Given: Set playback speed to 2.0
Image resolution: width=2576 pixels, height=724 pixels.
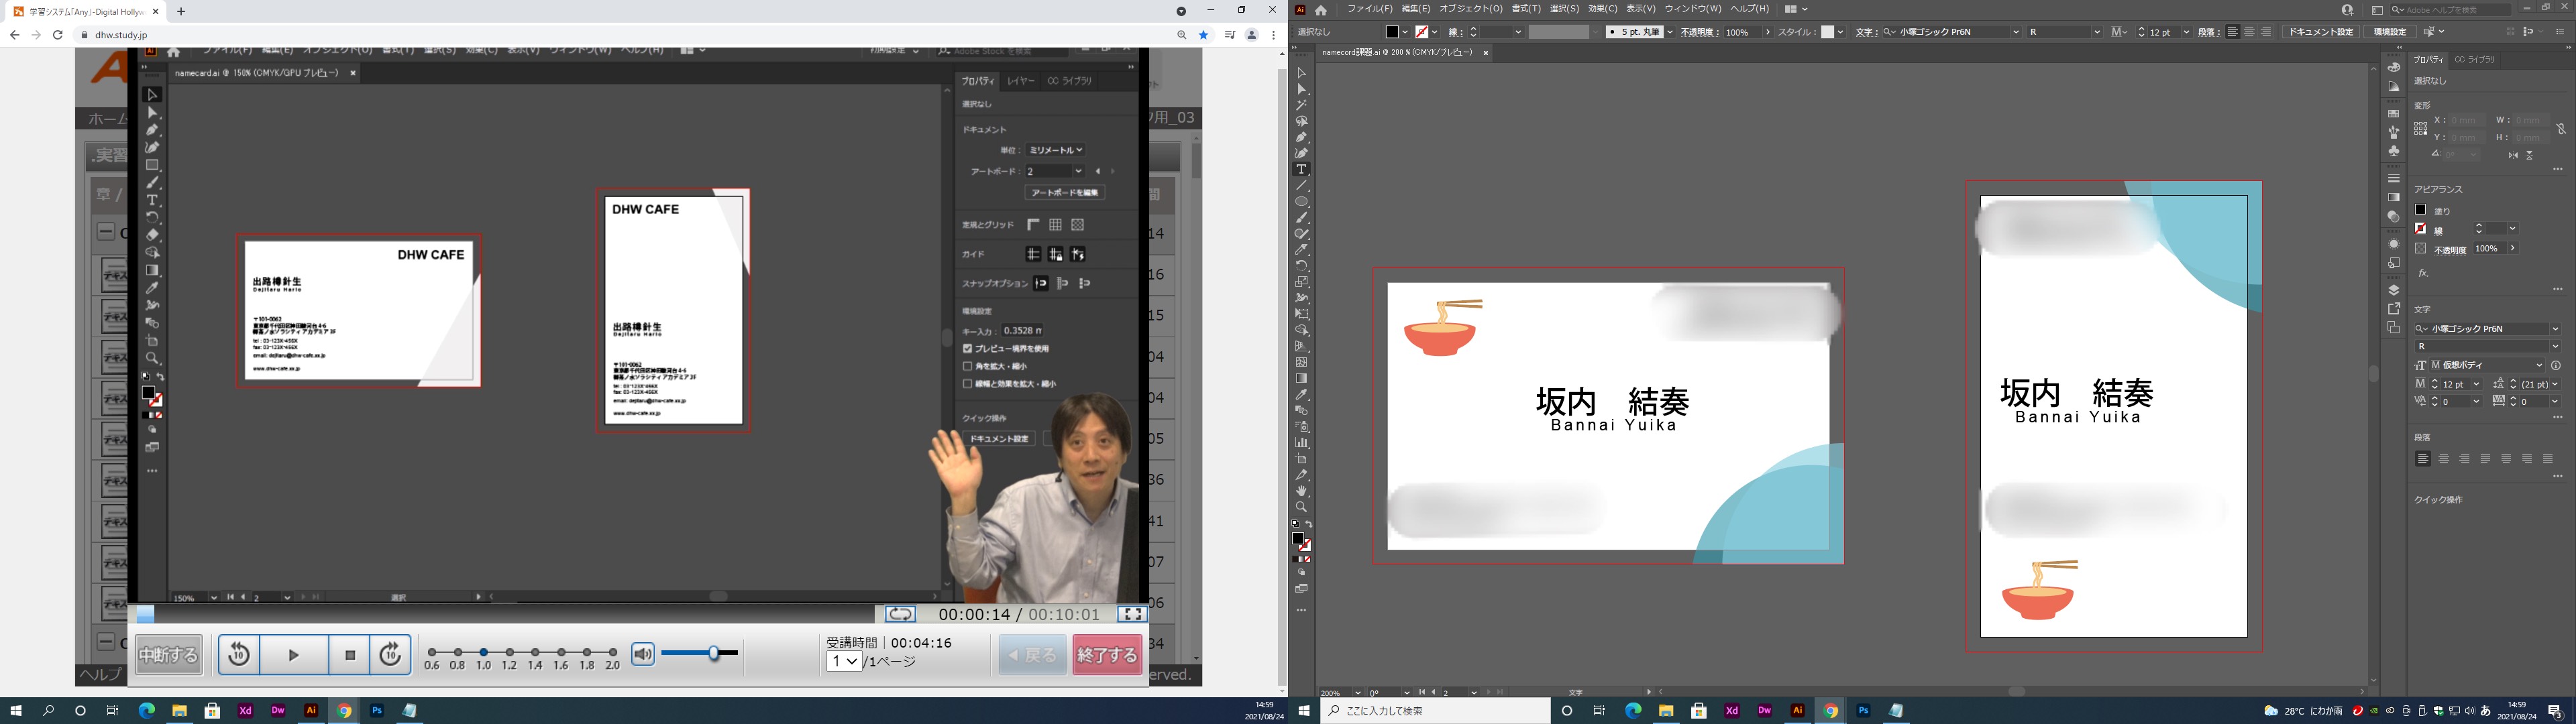Looking at the screenshot, I should tap(613, 652).
